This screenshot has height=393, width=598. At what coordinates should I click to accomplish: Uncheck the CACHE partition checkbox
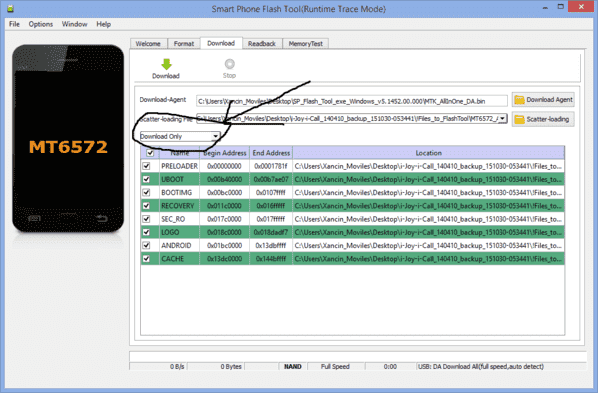(x=146, y=259)
